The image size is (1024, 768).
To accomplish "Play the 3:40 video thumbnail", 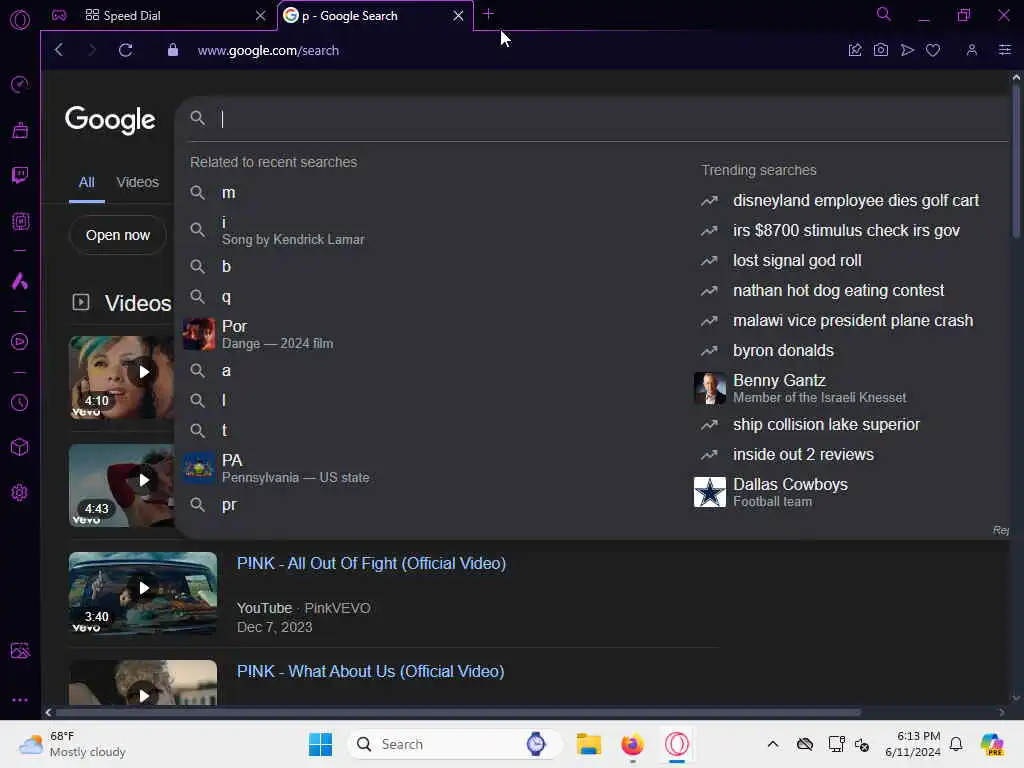I will (x=143, y=593).
